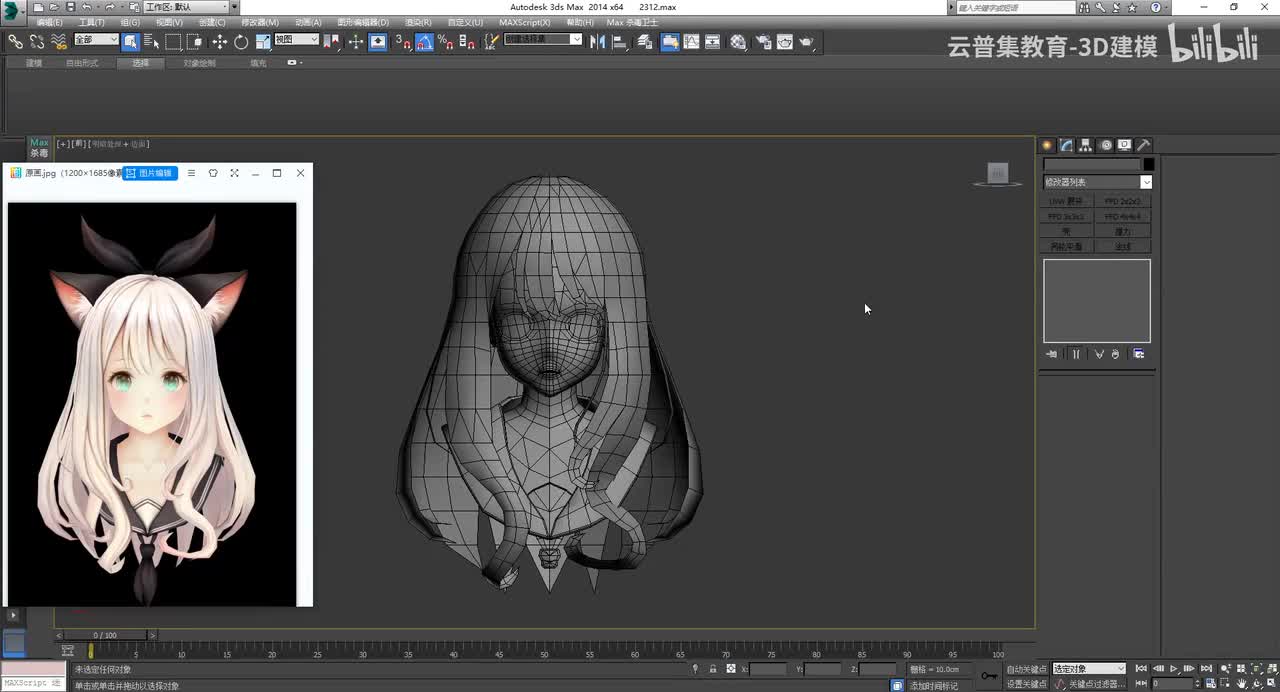This screenshot has width=1280, height=692.
Task: Toggle the Angle Snap tool
Action: 424,42
